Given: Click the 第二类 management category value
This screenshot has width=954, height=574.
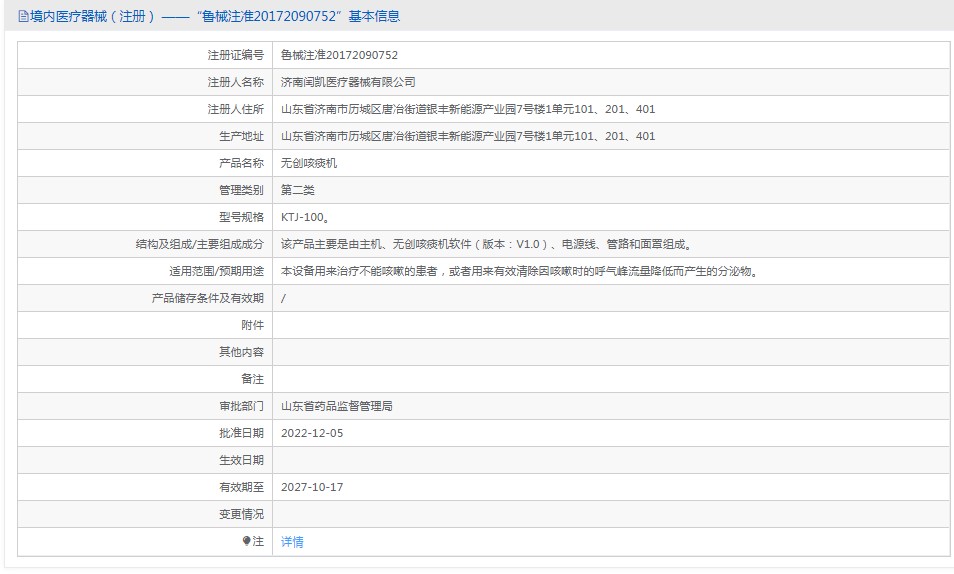Looking at the screenshot, I should click(298, 191).
